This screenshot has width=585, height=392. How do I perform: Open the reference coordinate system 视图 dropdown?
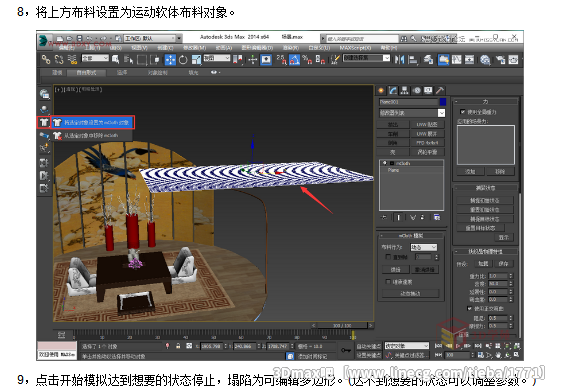point(216,58)
